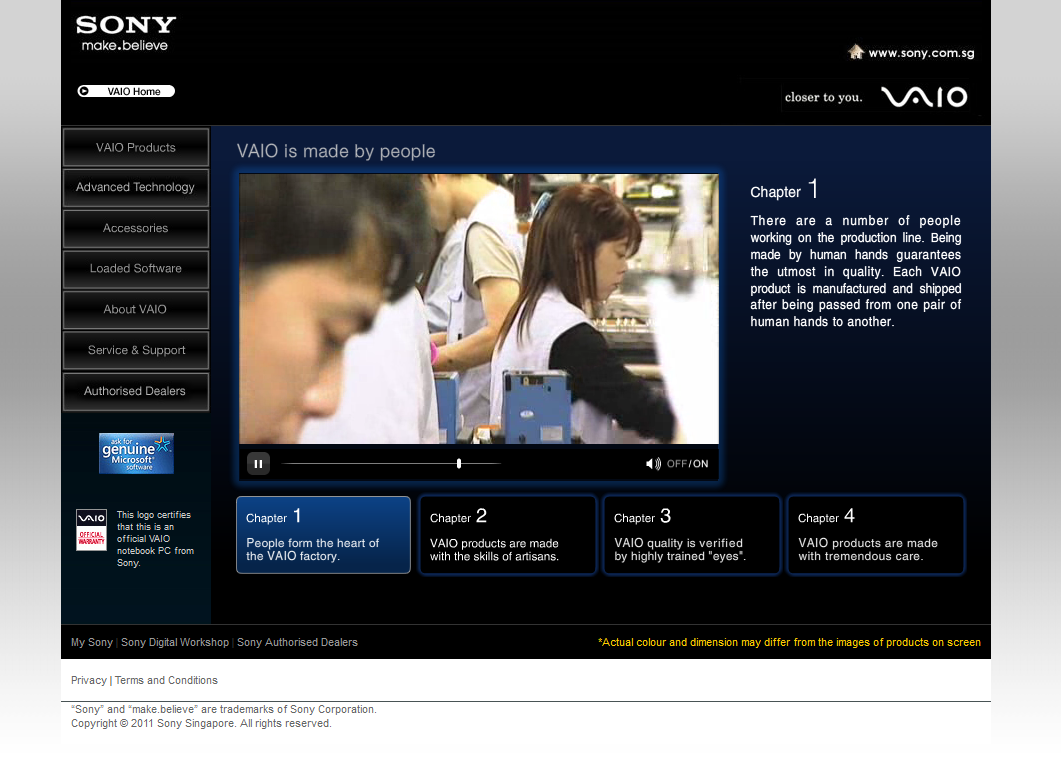Image resolution: width=1061 pixels, height=766 pixels.
Task: Open the Accessories menu item
Action: [135, 229]
